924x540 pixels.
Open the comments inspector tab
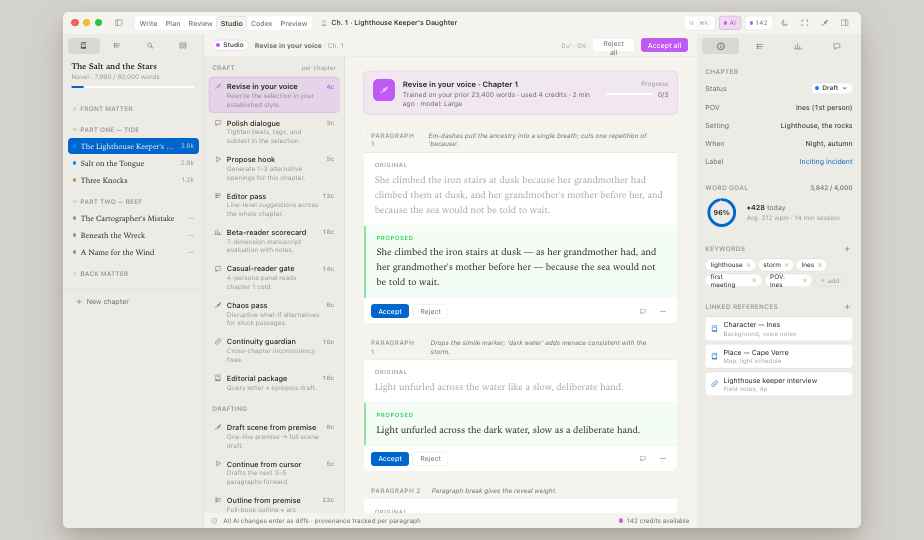[x=836, y=46]
